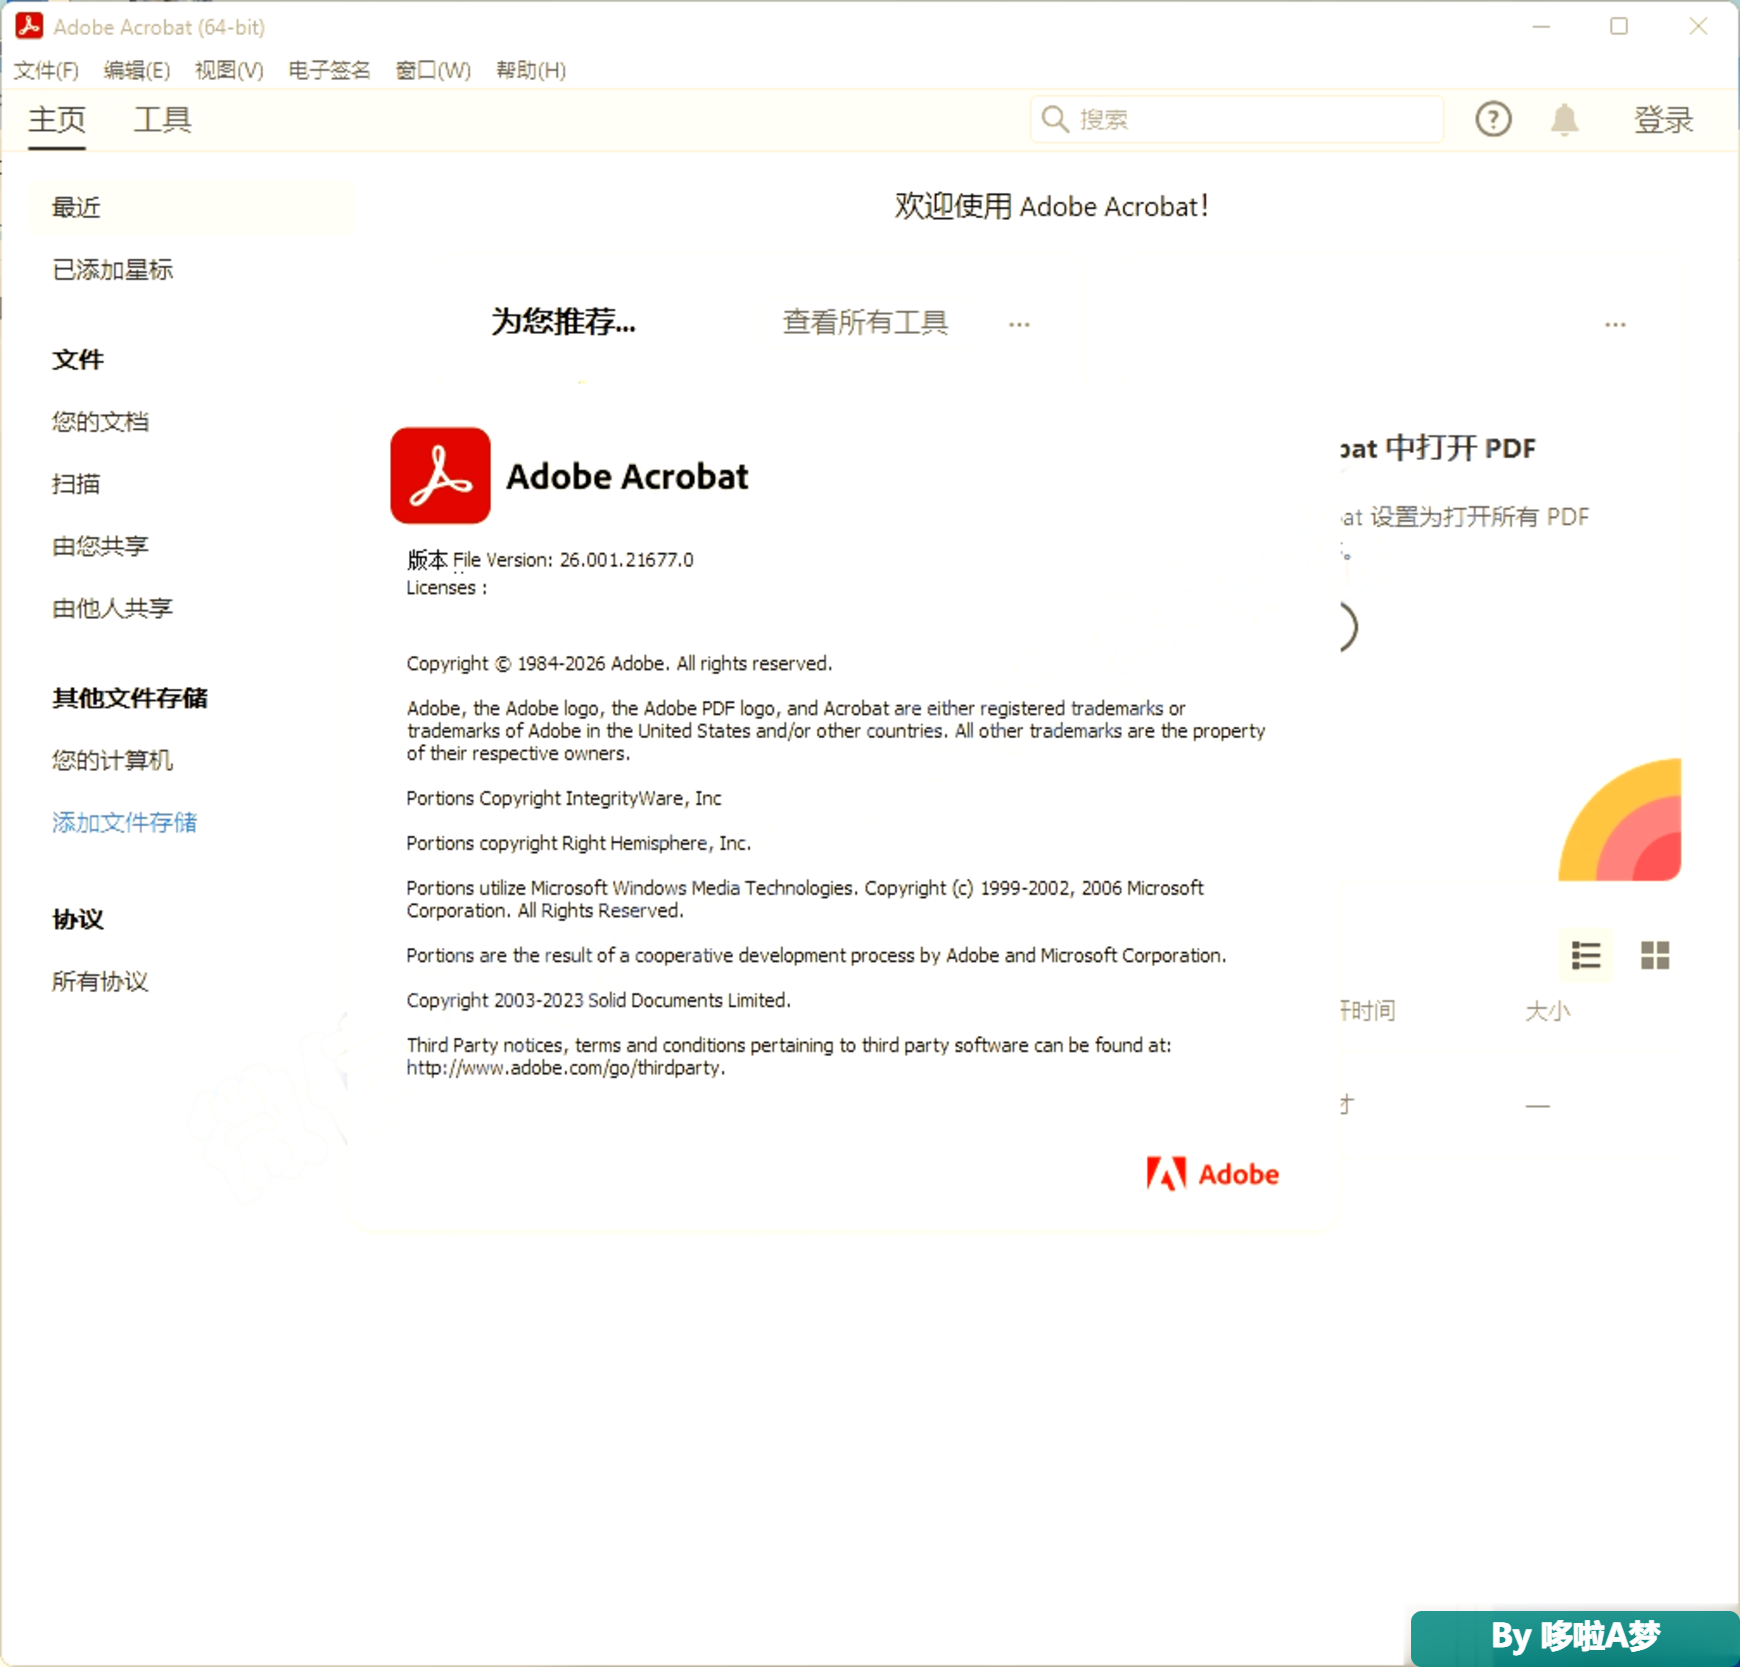The height and width of the screenshot is (1667, 1740).
Task: Open the 窗口(W) menu
Action: [433, 70]
